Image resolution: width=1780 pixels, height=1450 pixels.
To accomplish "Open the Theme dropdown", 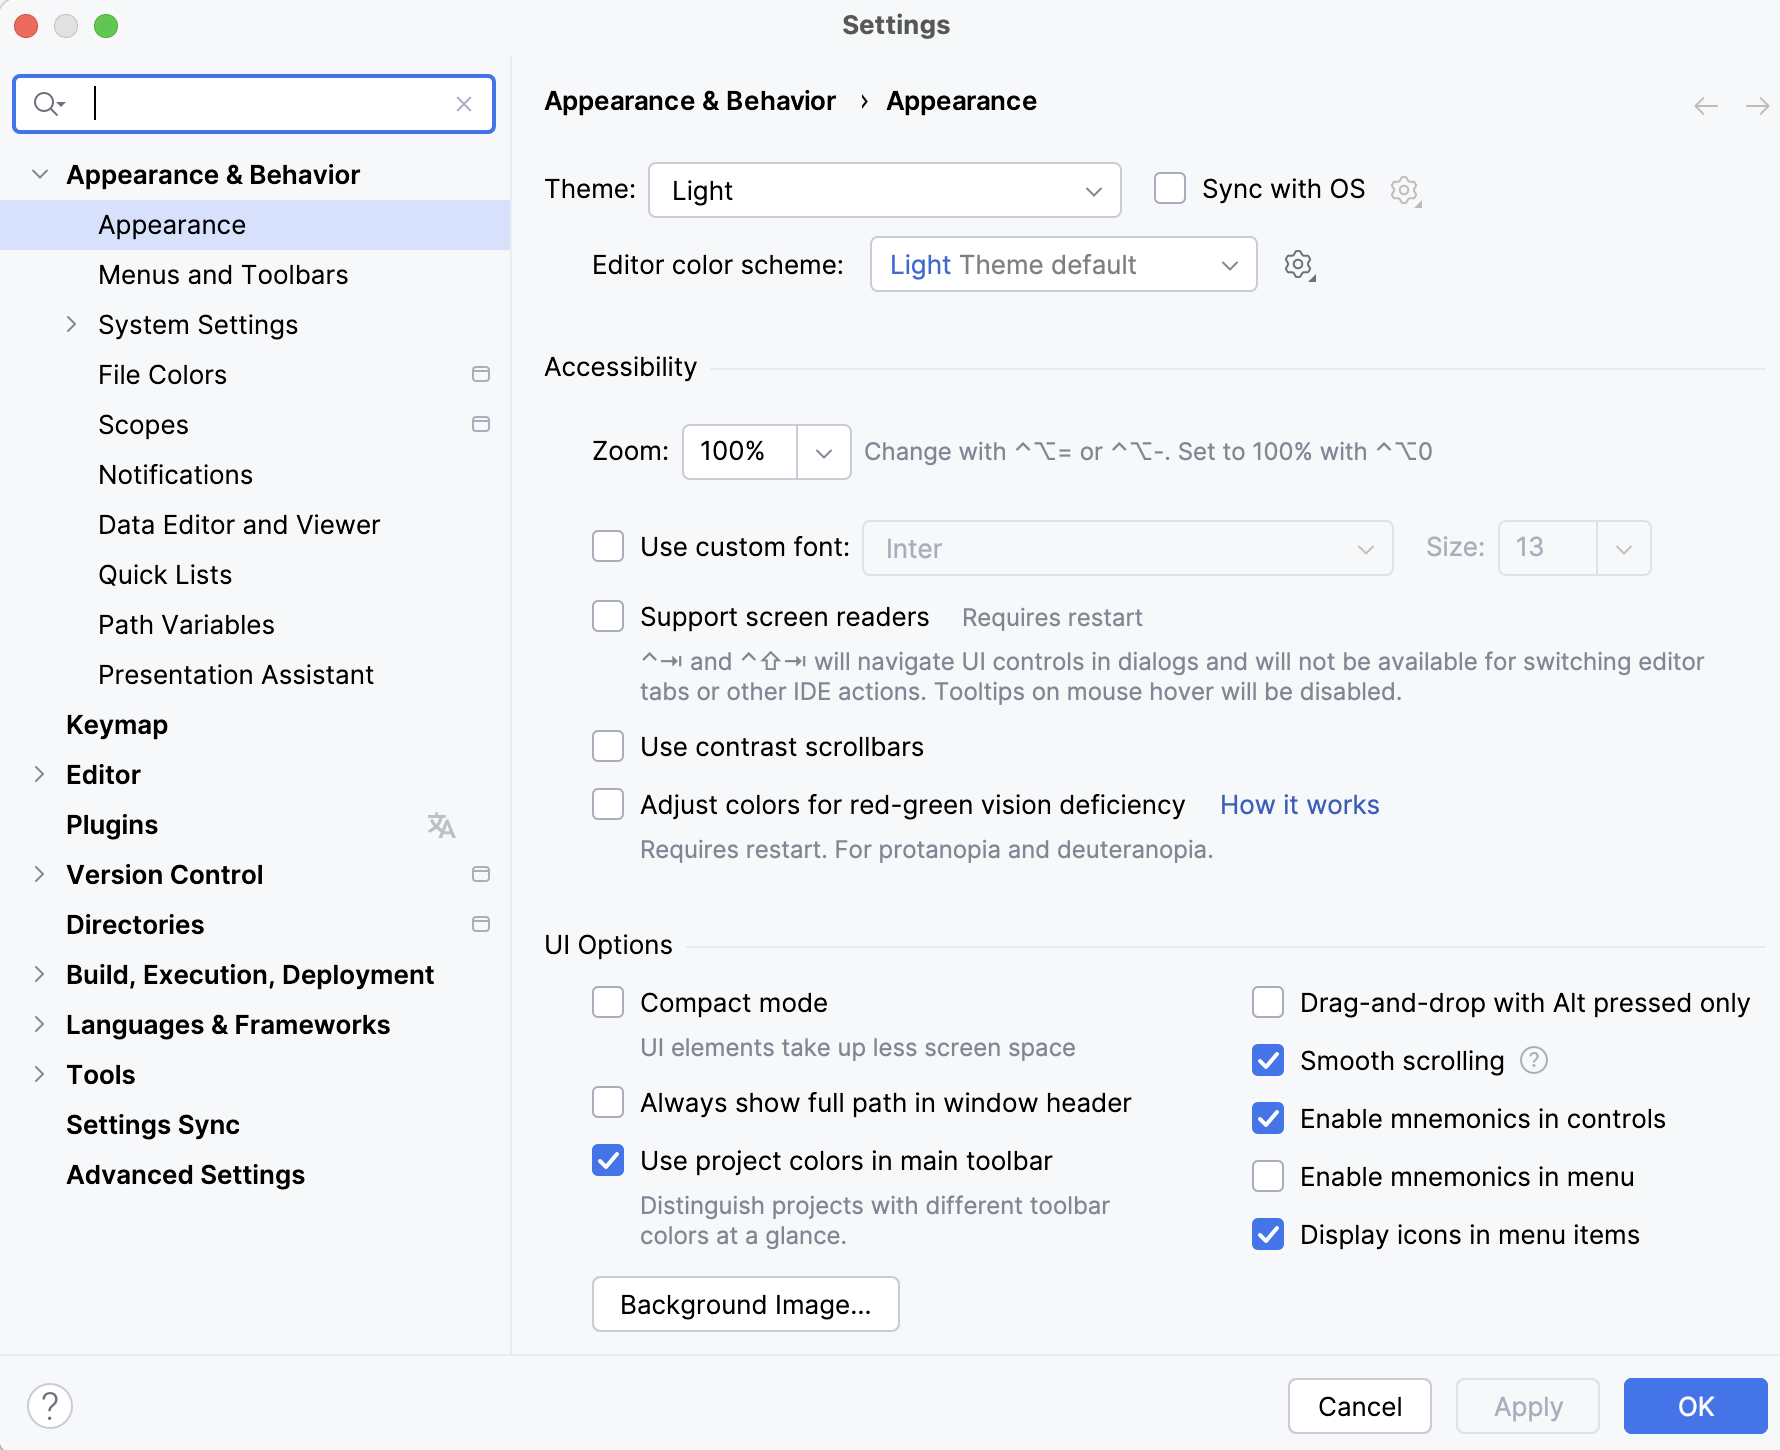I will click(884, 190).
